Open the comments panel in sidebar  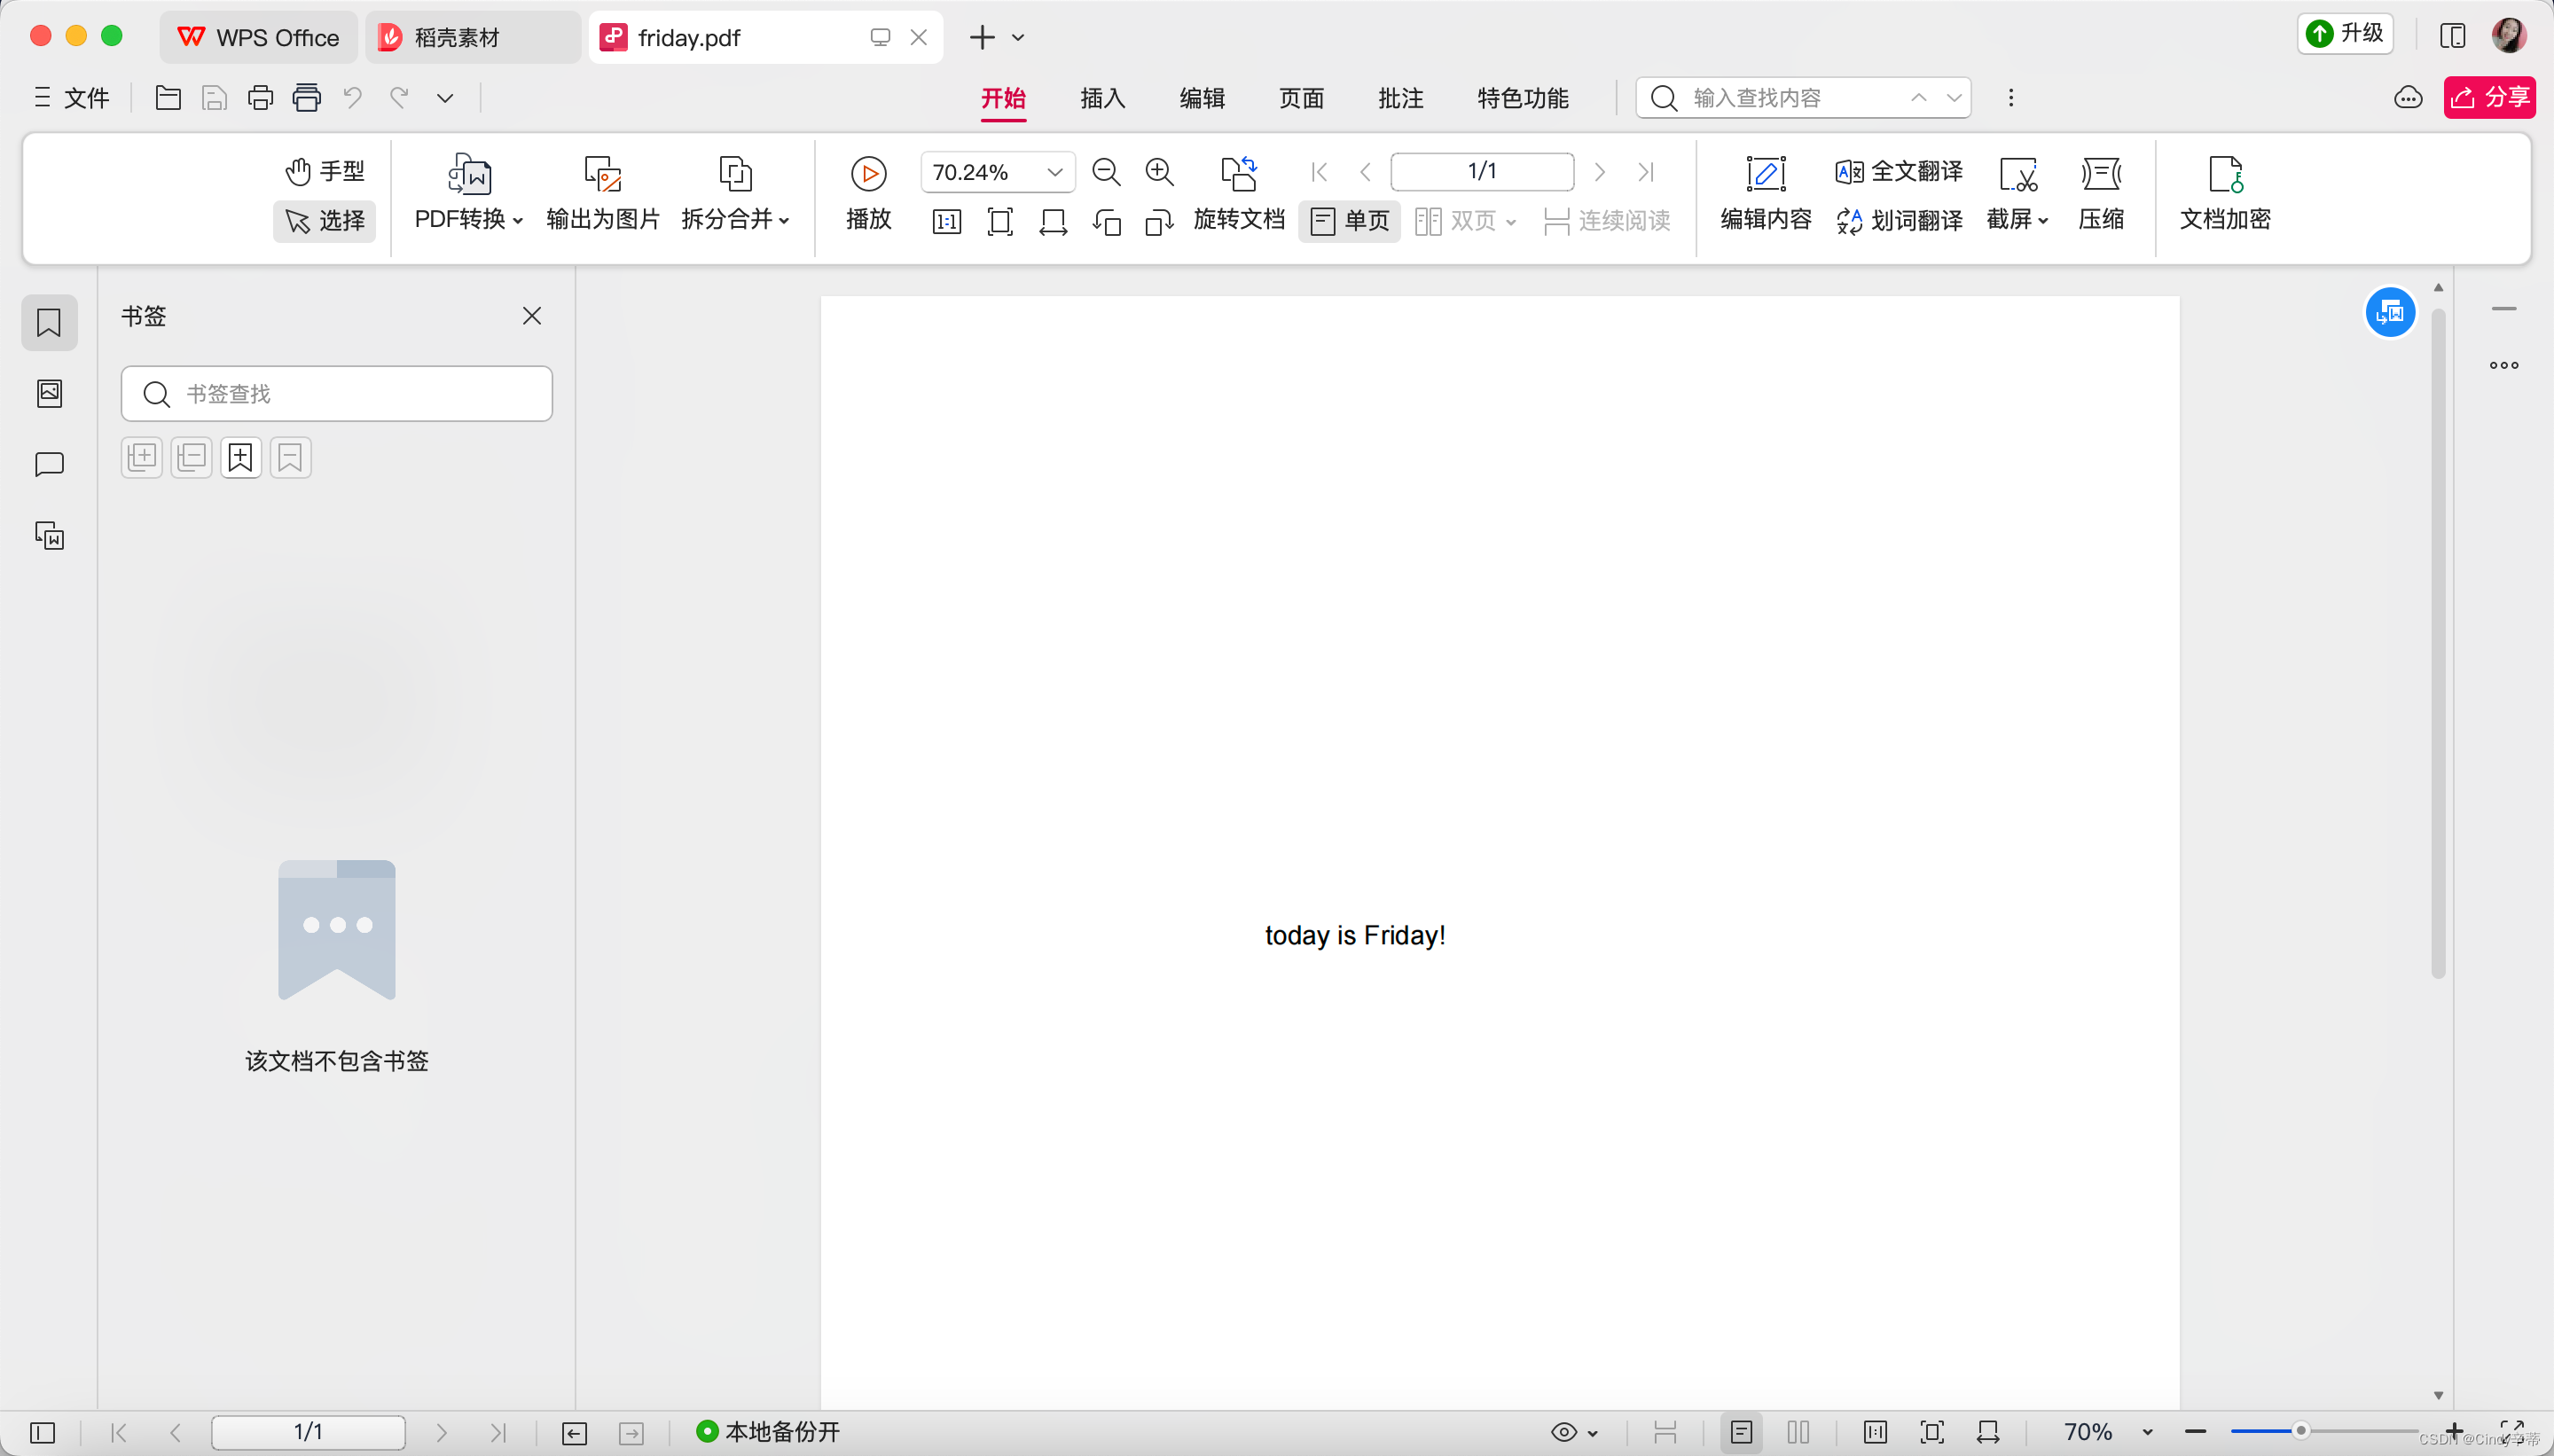click(x=49, y=464)
